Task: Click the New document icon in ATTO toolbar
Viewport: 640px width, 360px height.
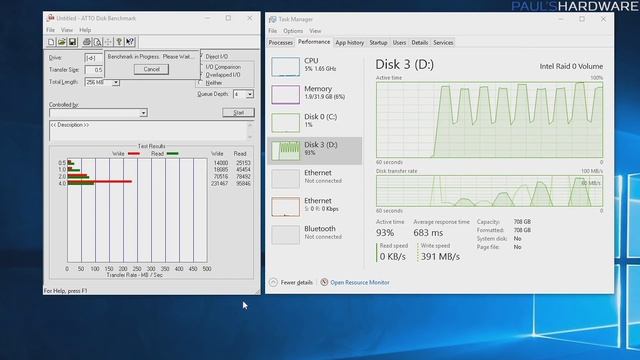Action: pyautogui.click(x=51, y=42)
